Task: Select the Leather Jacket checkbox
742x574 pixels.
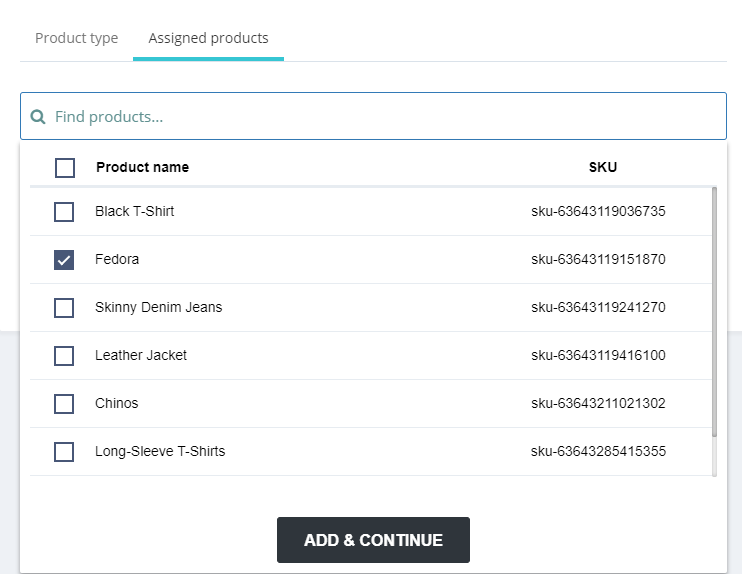Action: tap(64, 356)
